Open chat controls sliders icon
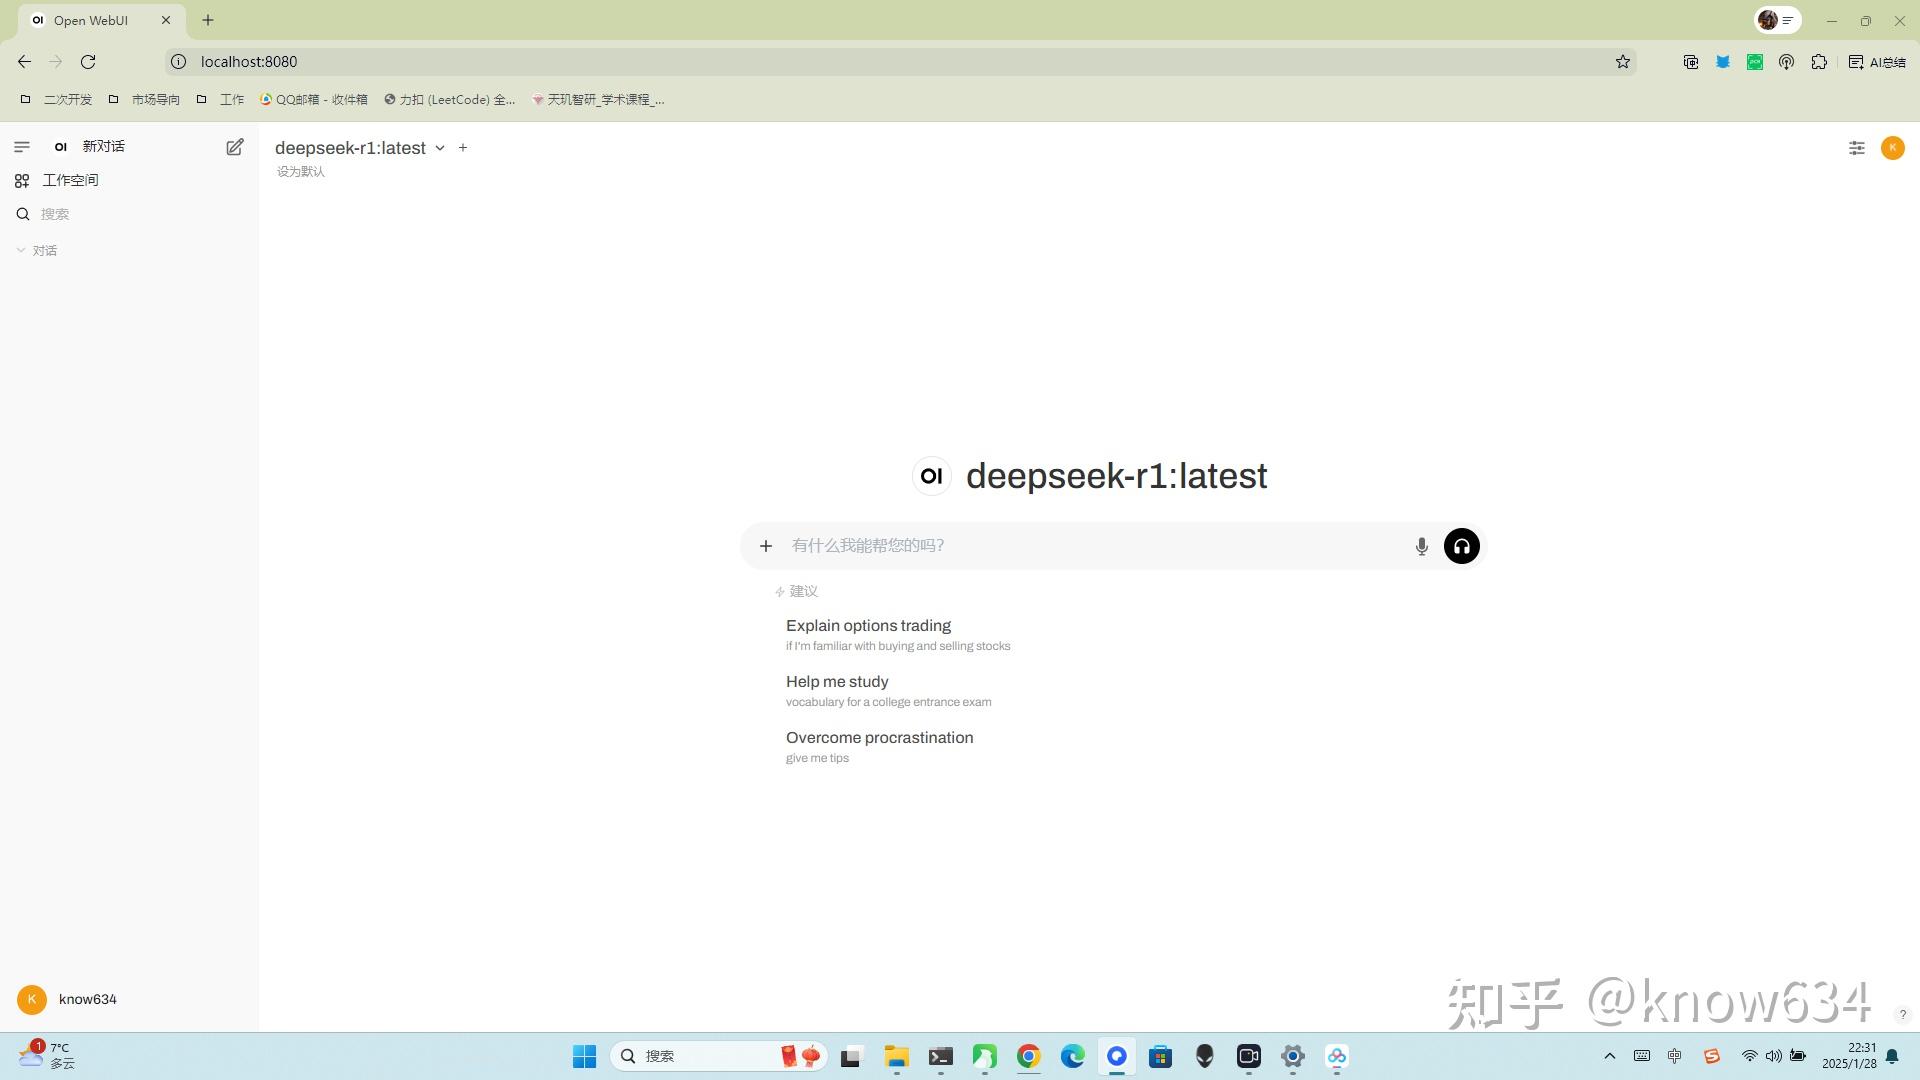 [1856, 148]
